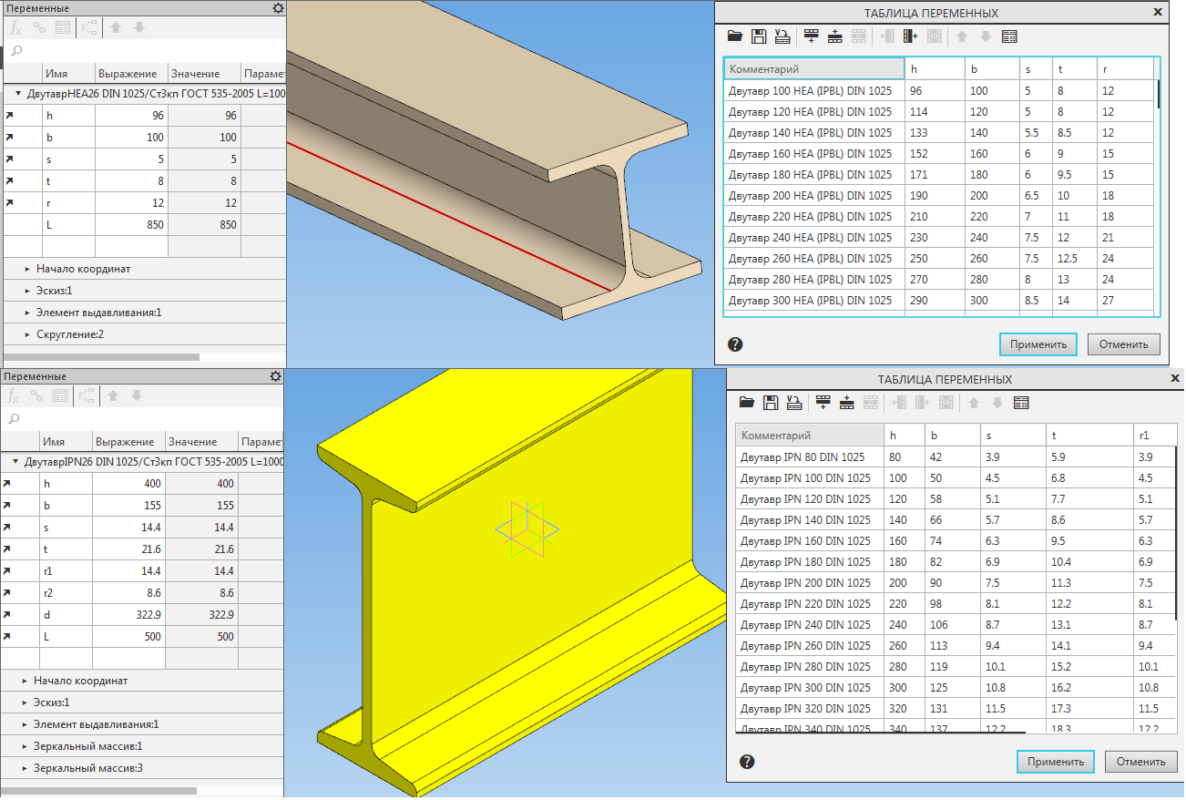The width and height of the screenshot is (1186, 800).
Task: Expand Начало координат node under HEA26 tree
Action: tap(27, 269)
